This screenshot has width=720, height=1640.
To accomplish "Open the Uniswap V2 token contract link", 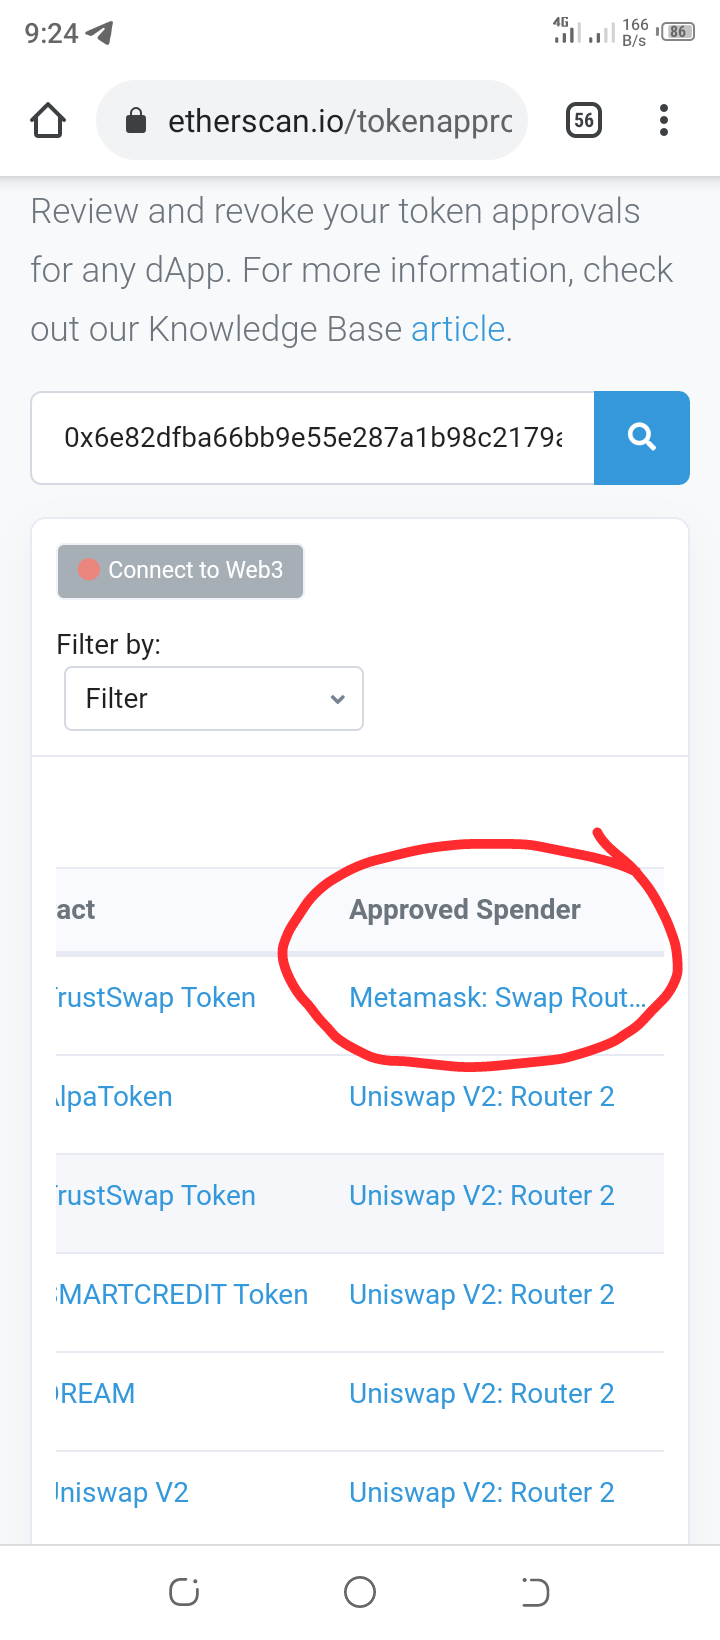I will 122,1493.
